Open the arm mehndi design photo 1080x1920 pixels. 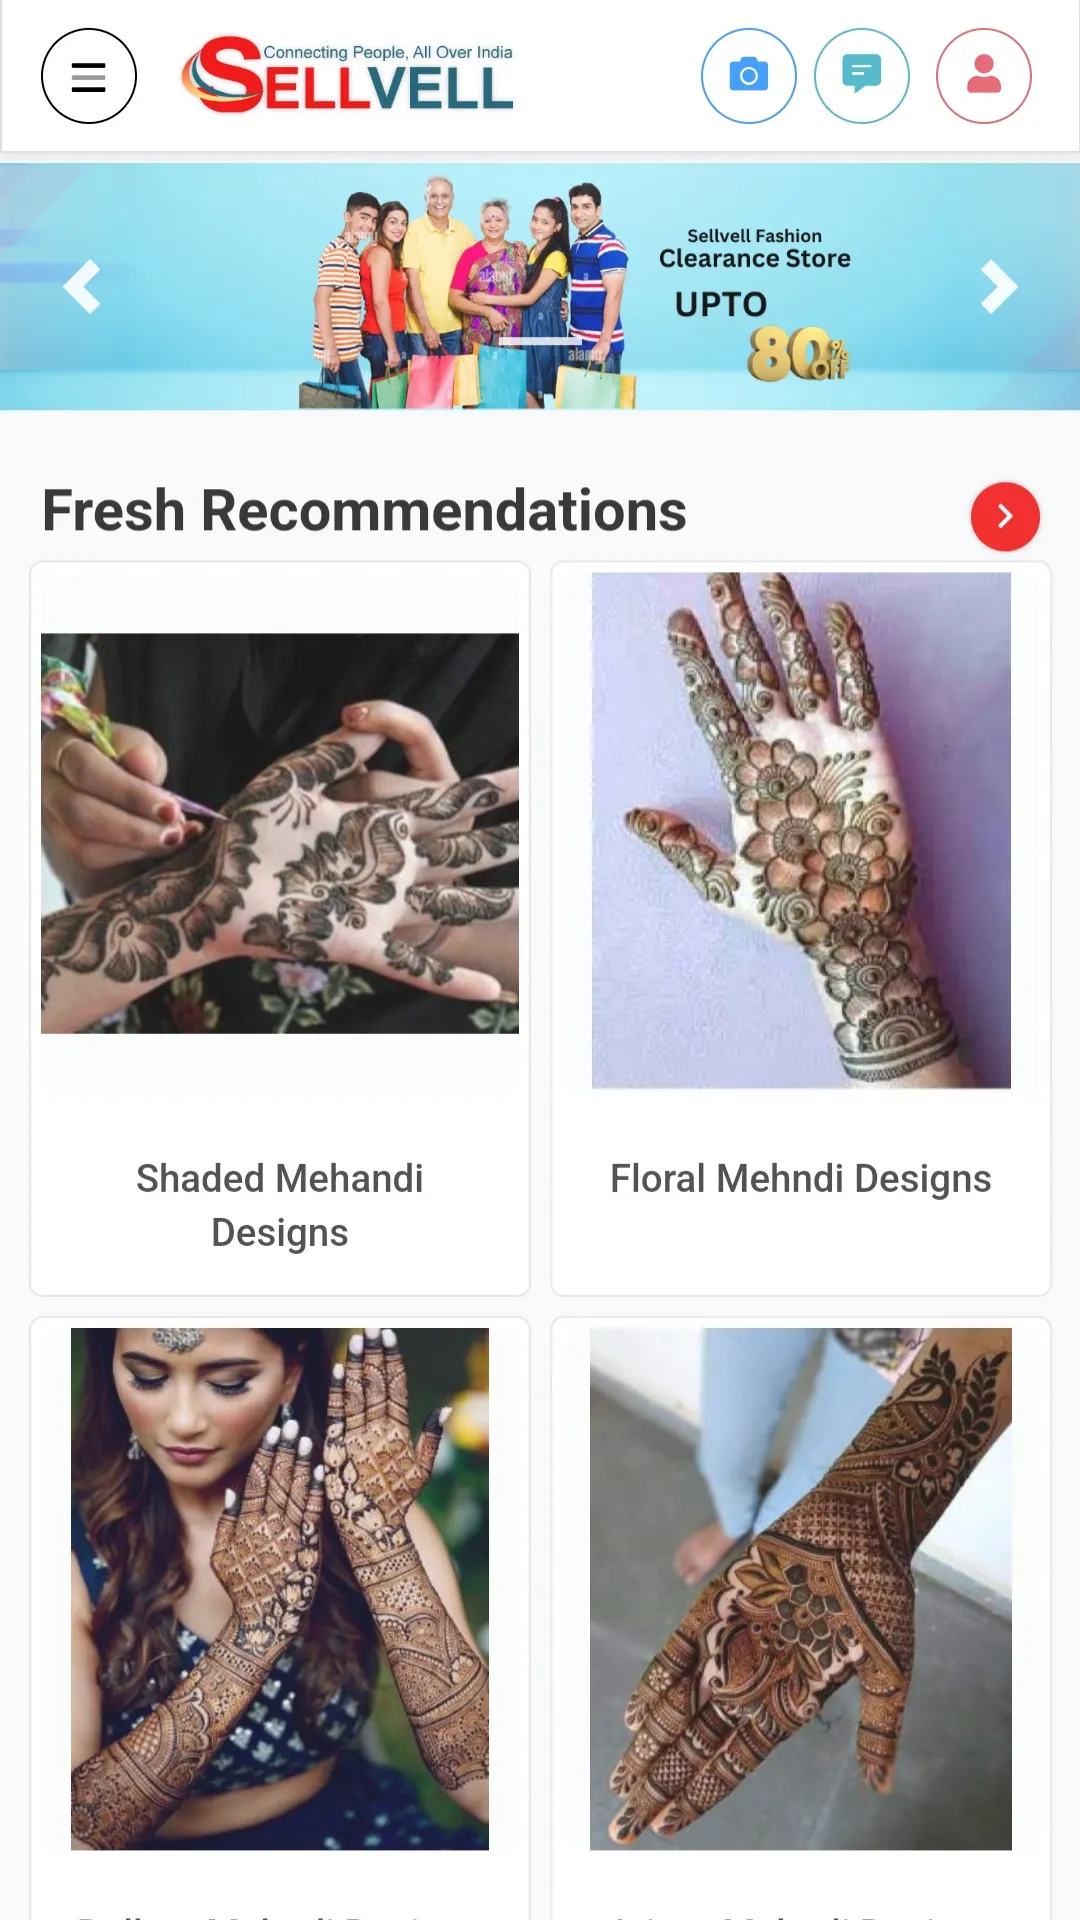click(801, 1588)
